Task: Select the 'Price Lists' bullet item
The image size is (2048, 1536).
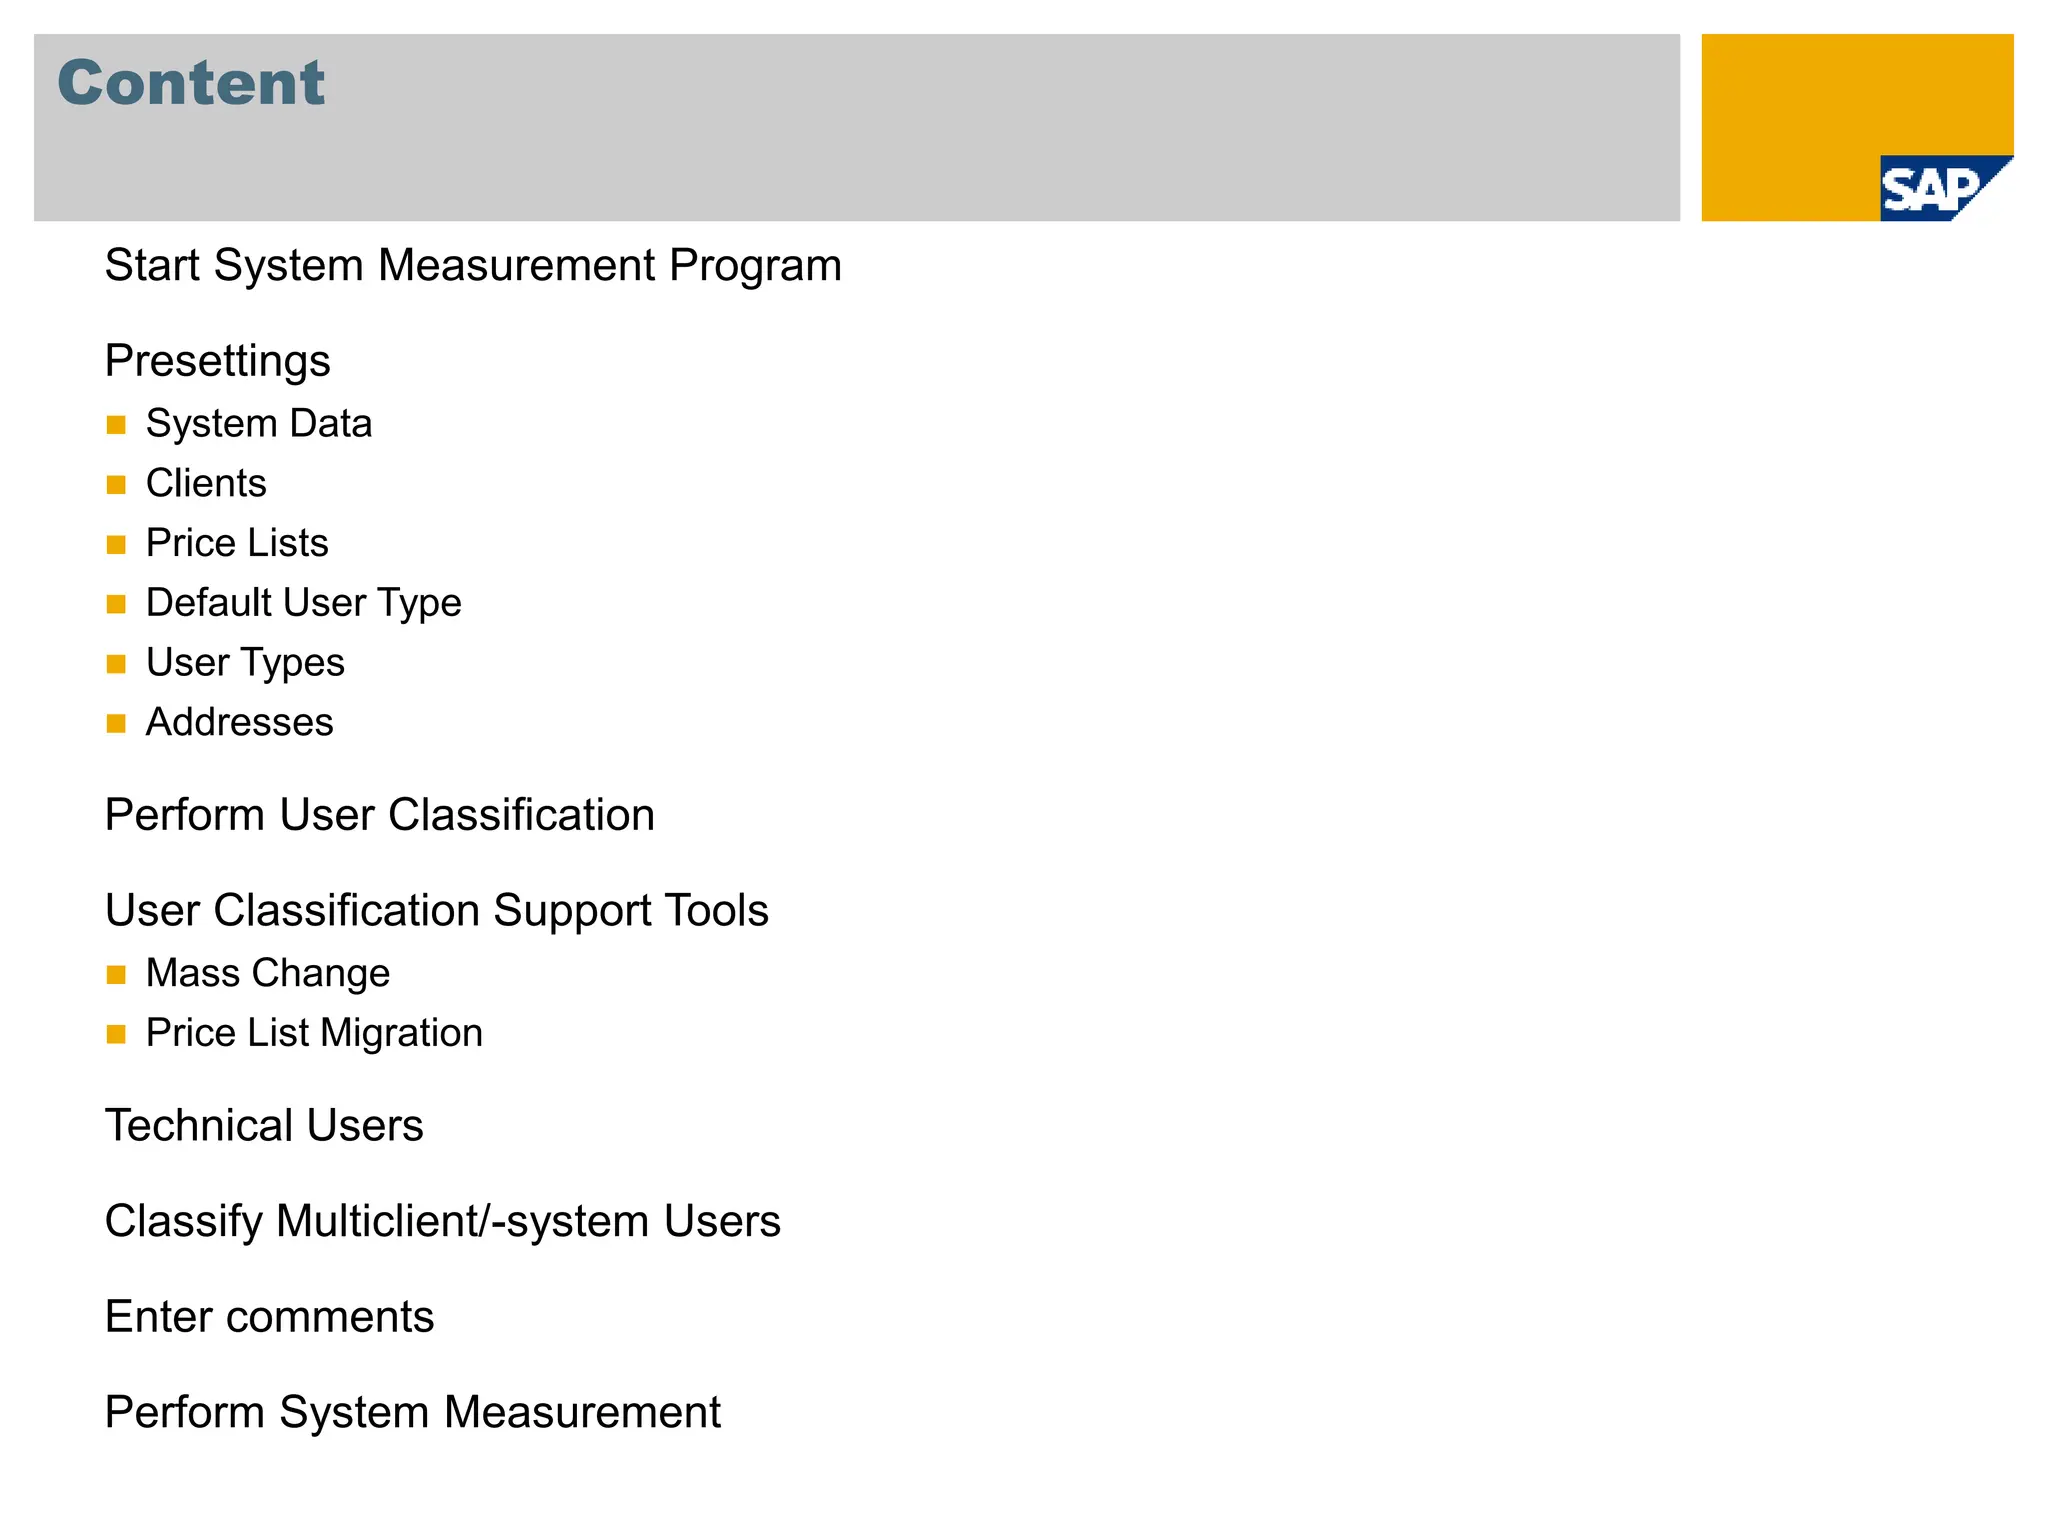Action: point(237,543)
